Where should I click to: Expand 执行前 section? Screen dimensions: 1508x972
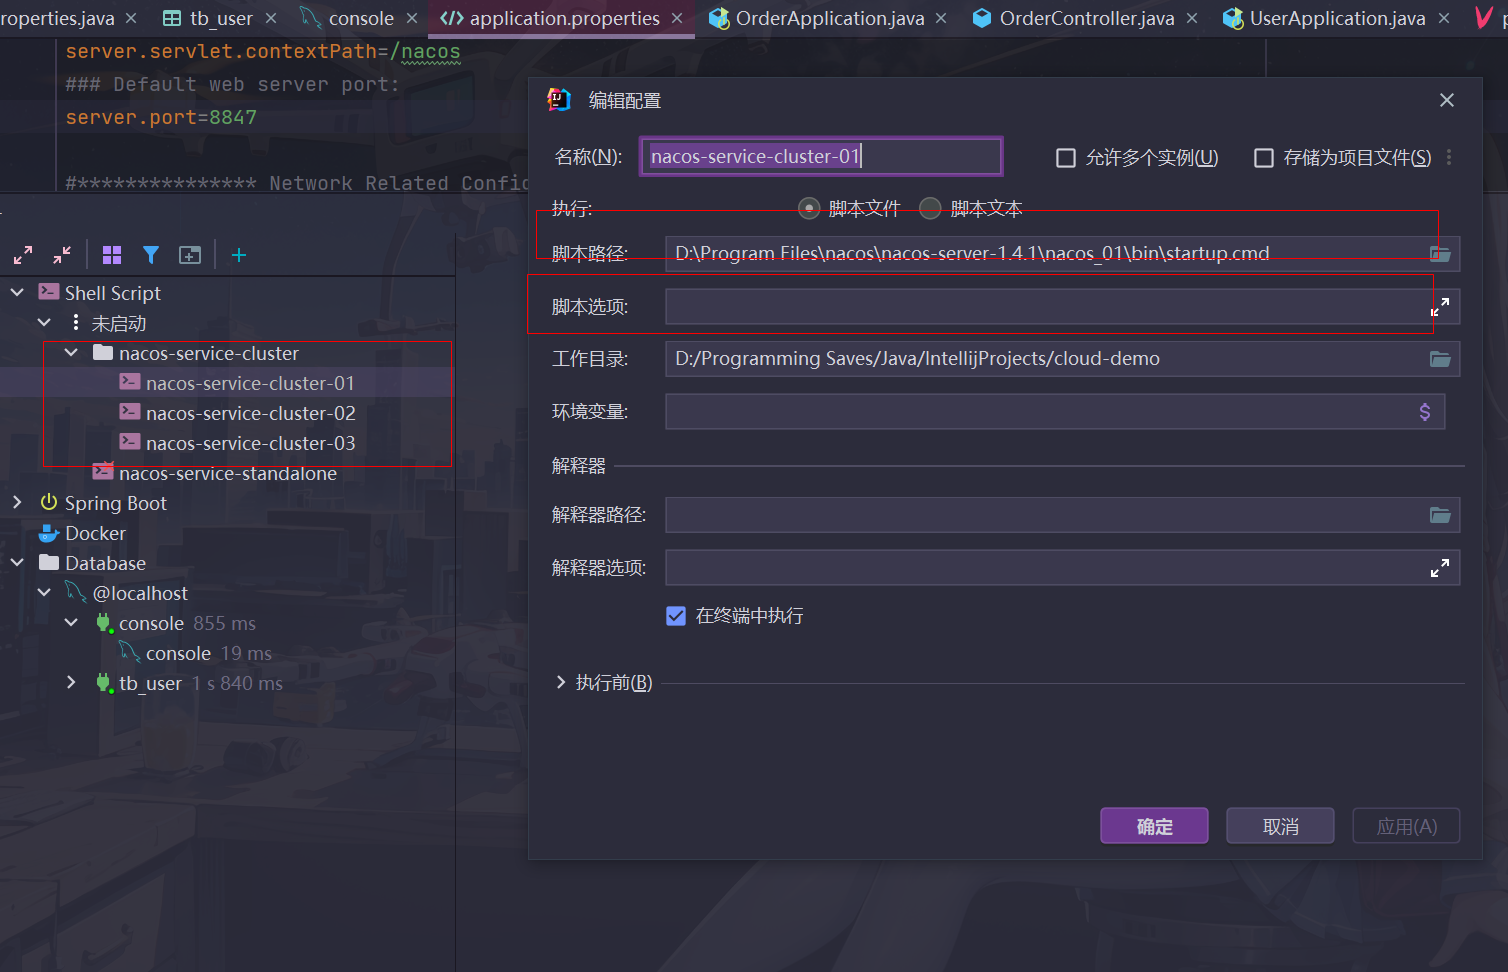(561, 682)
